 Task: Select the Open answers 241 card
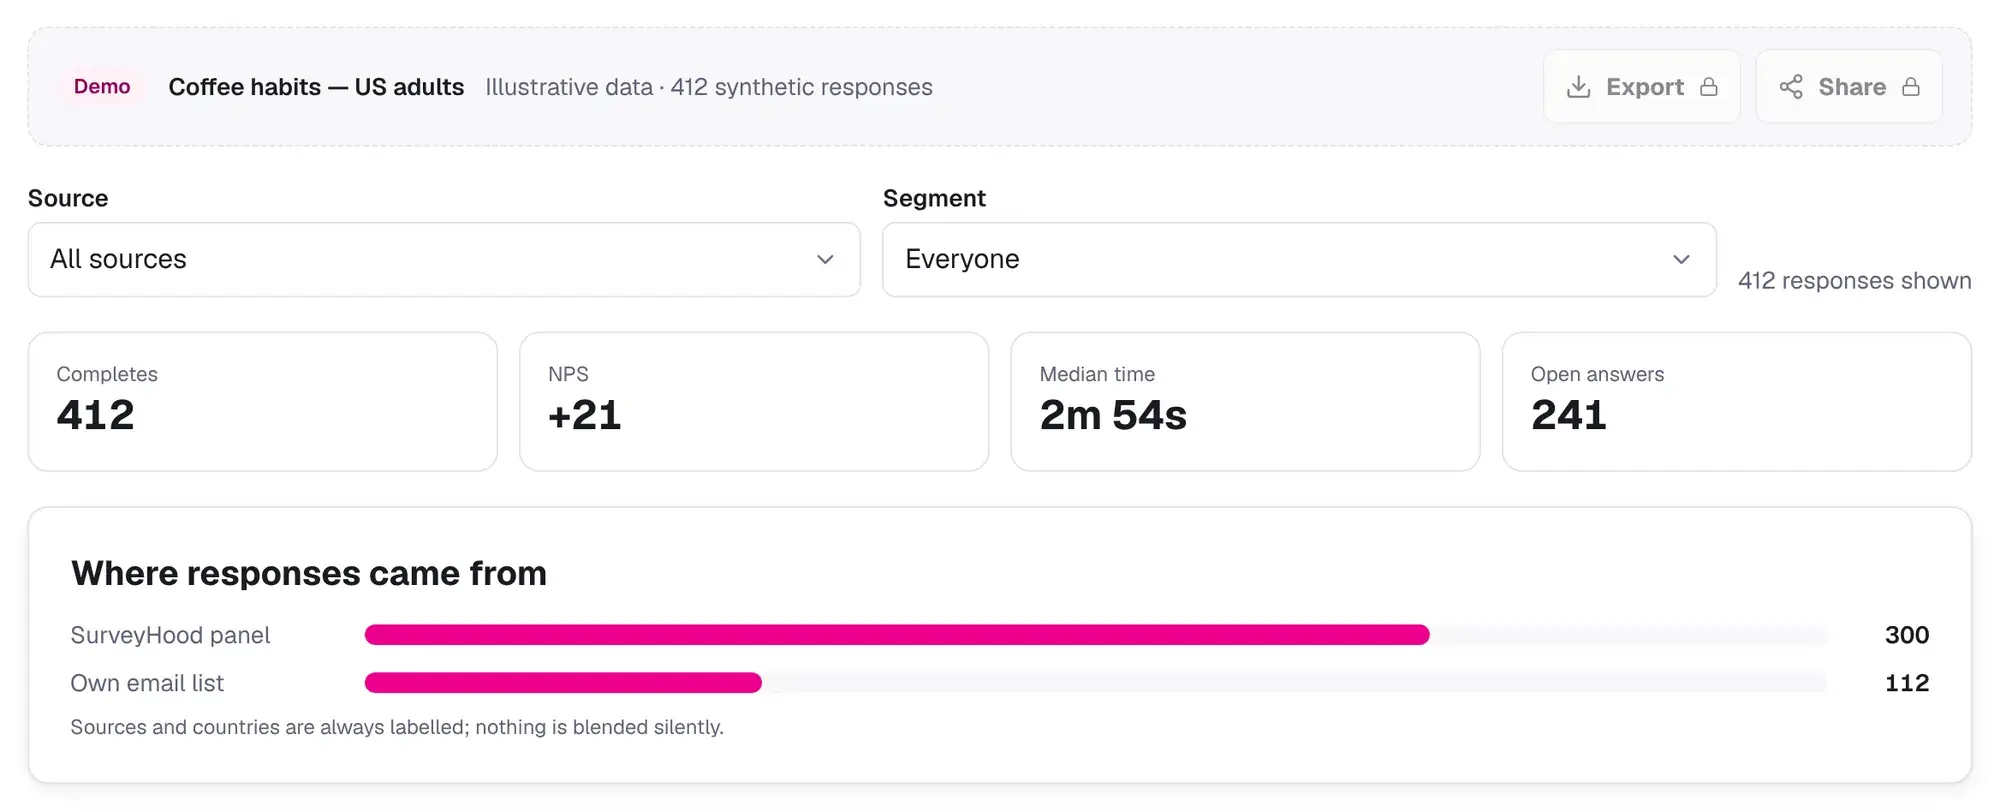[1737, 402]
